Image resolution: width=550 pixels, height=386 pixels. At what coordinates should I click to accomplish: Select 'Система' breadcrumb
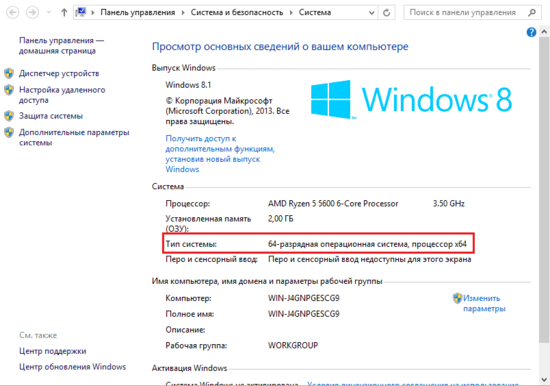point(315,12)
